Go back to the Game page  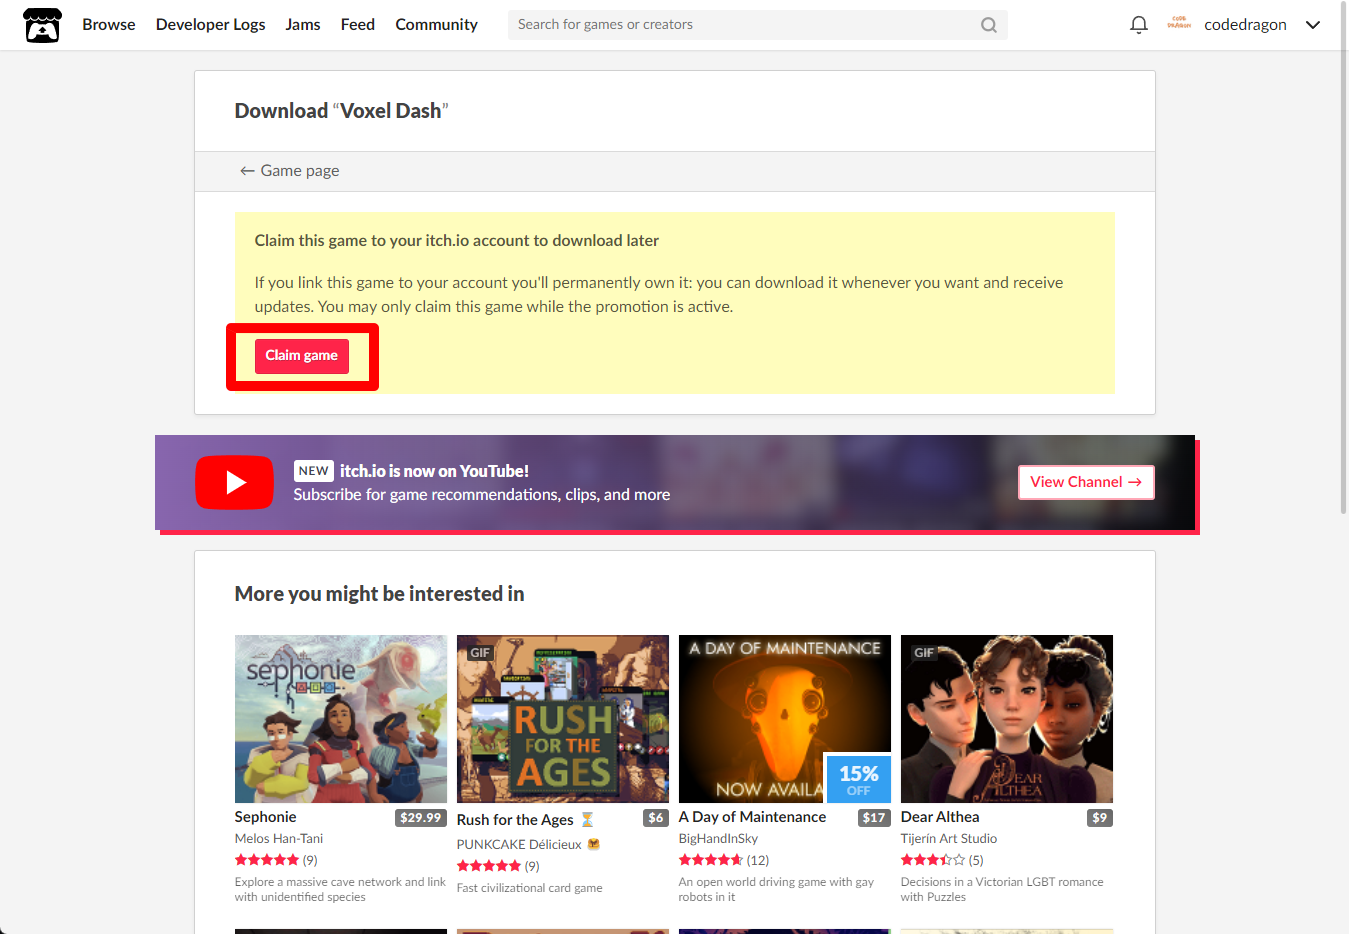(x=289, y=171)
